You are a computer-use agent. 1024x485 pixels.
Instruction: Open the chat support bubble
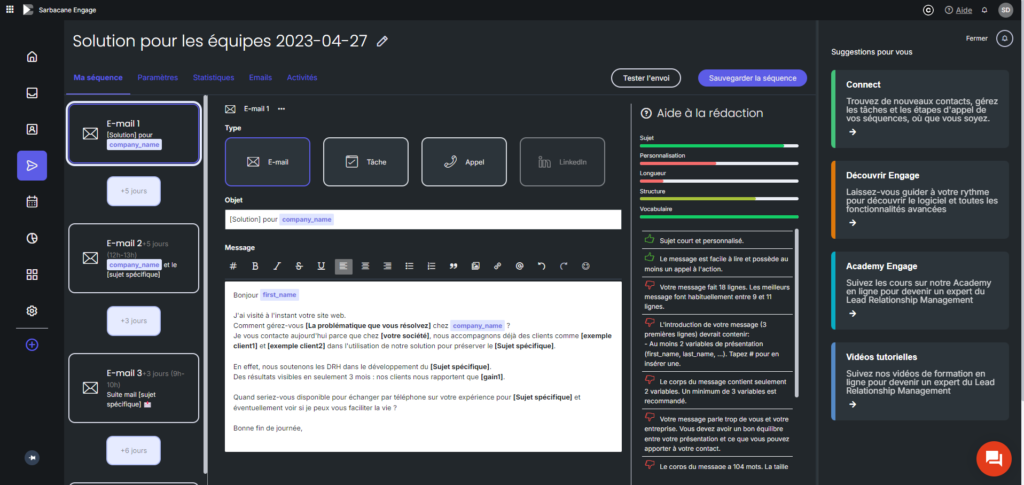[993, 458]
